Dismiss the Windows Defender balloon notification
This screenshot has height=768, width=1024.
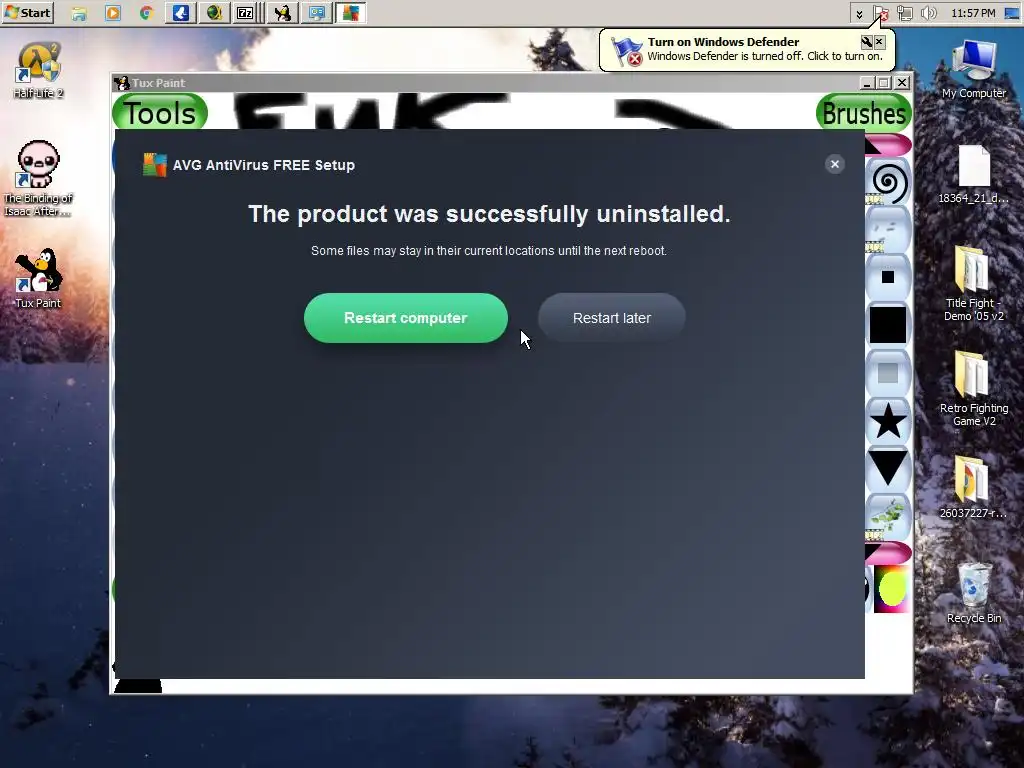pos(880,42)
